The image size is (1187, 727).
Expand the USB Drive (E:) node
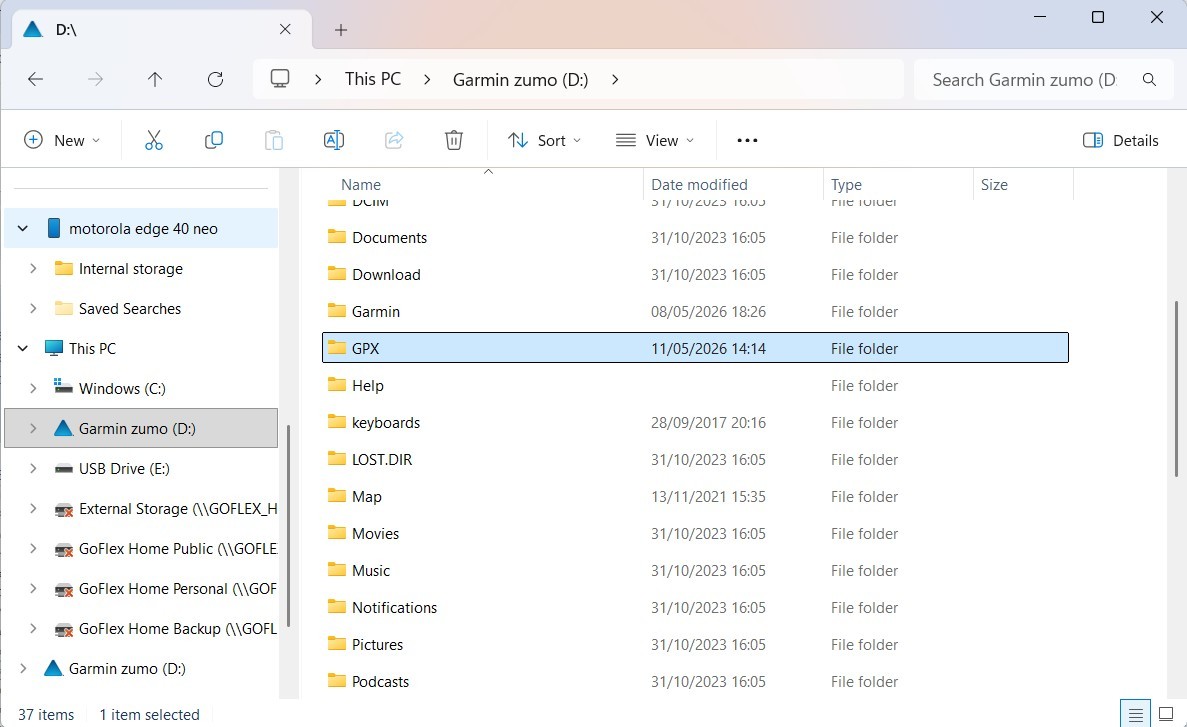click(x=33, y=469)
